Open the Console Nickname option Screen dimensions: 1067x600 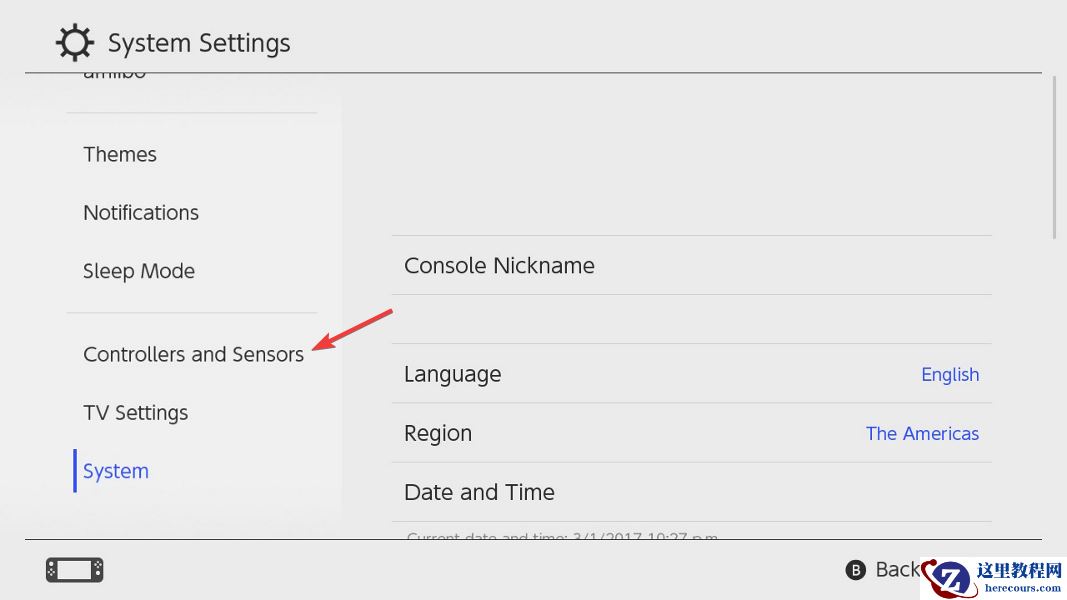pyautogui.click(x=499, y=266)
